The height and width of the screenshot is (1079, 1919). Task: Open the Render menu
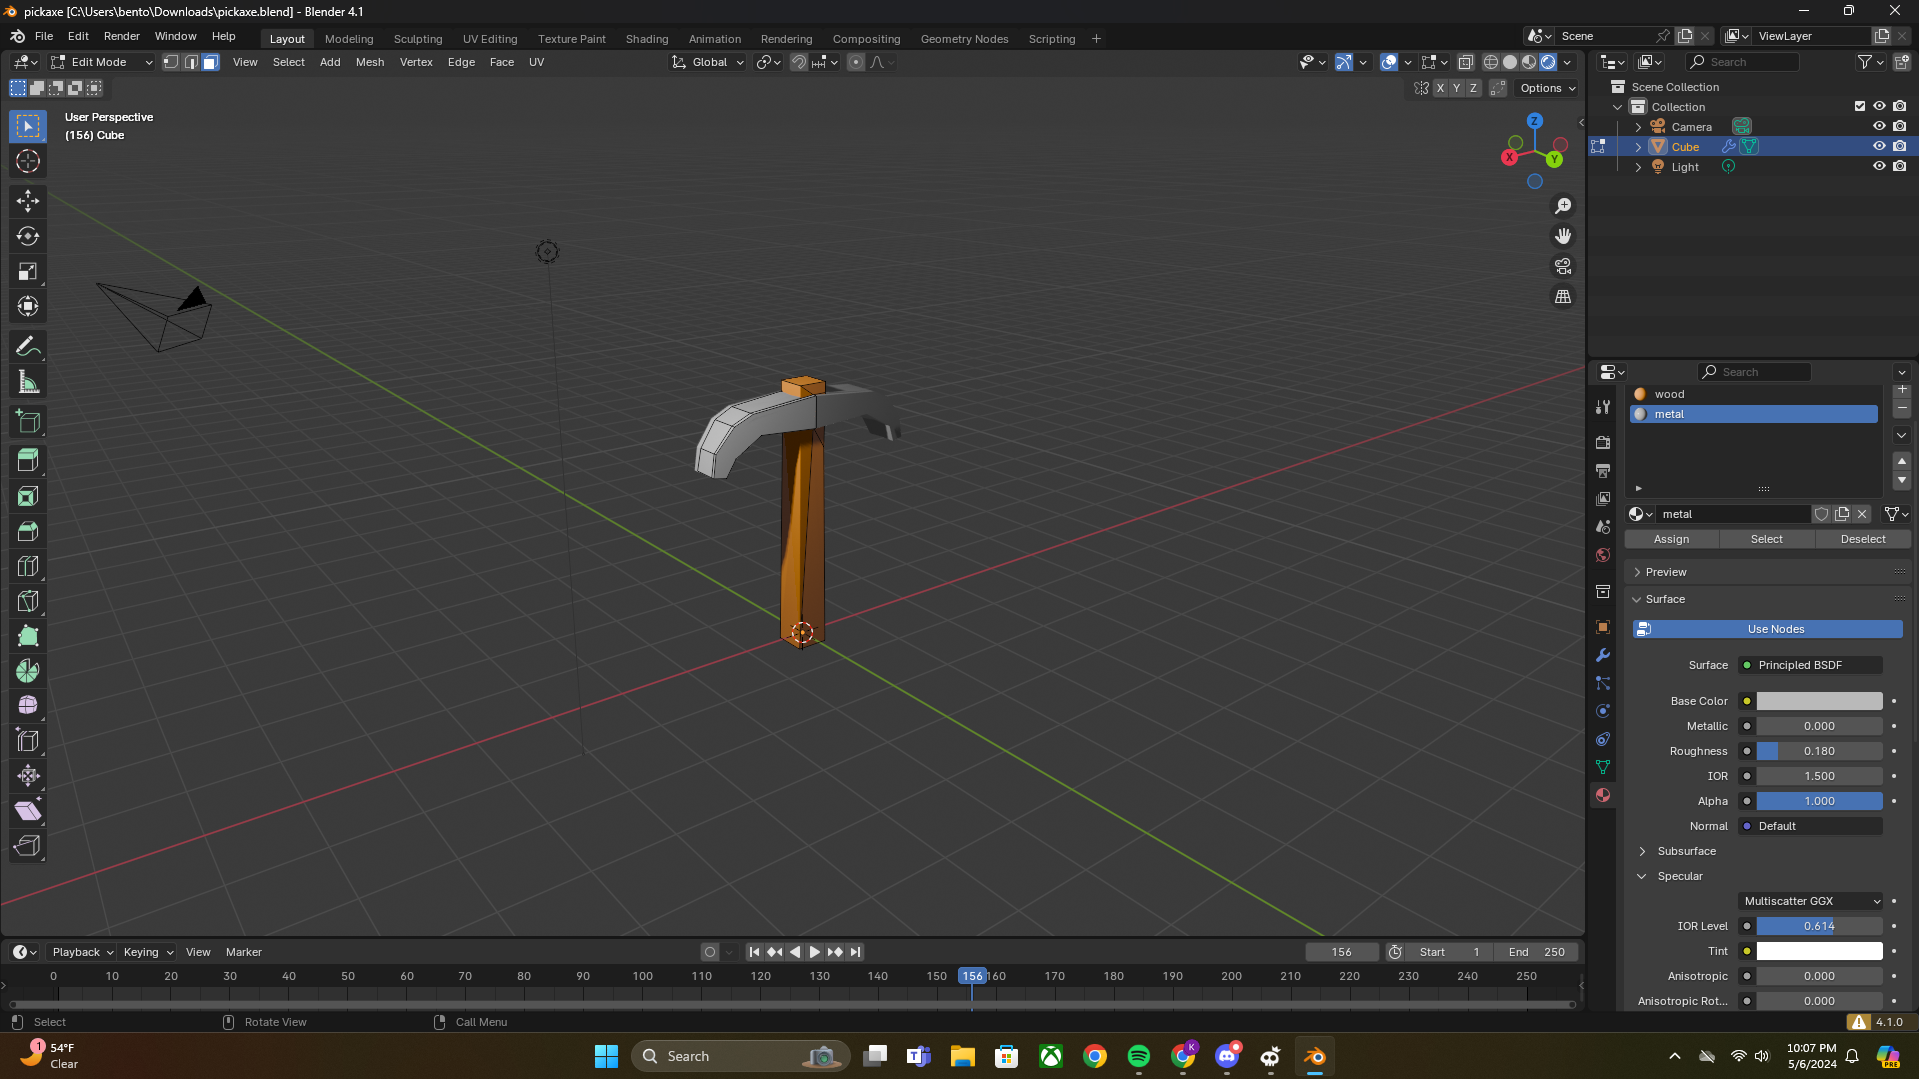coord(122,36)
